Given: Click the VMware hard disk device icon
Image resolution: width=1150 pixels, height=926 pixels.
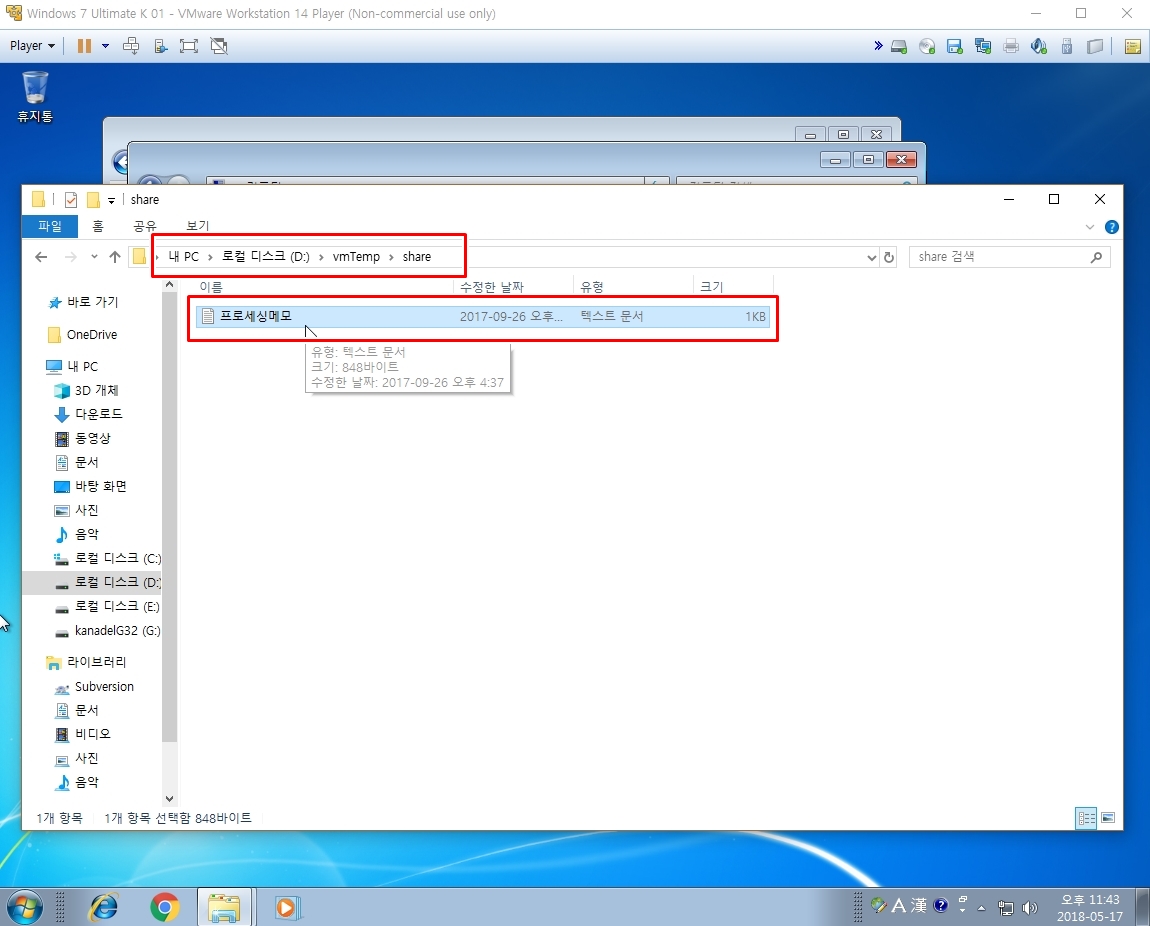Looking at the screenshot, I should point(898,46).
